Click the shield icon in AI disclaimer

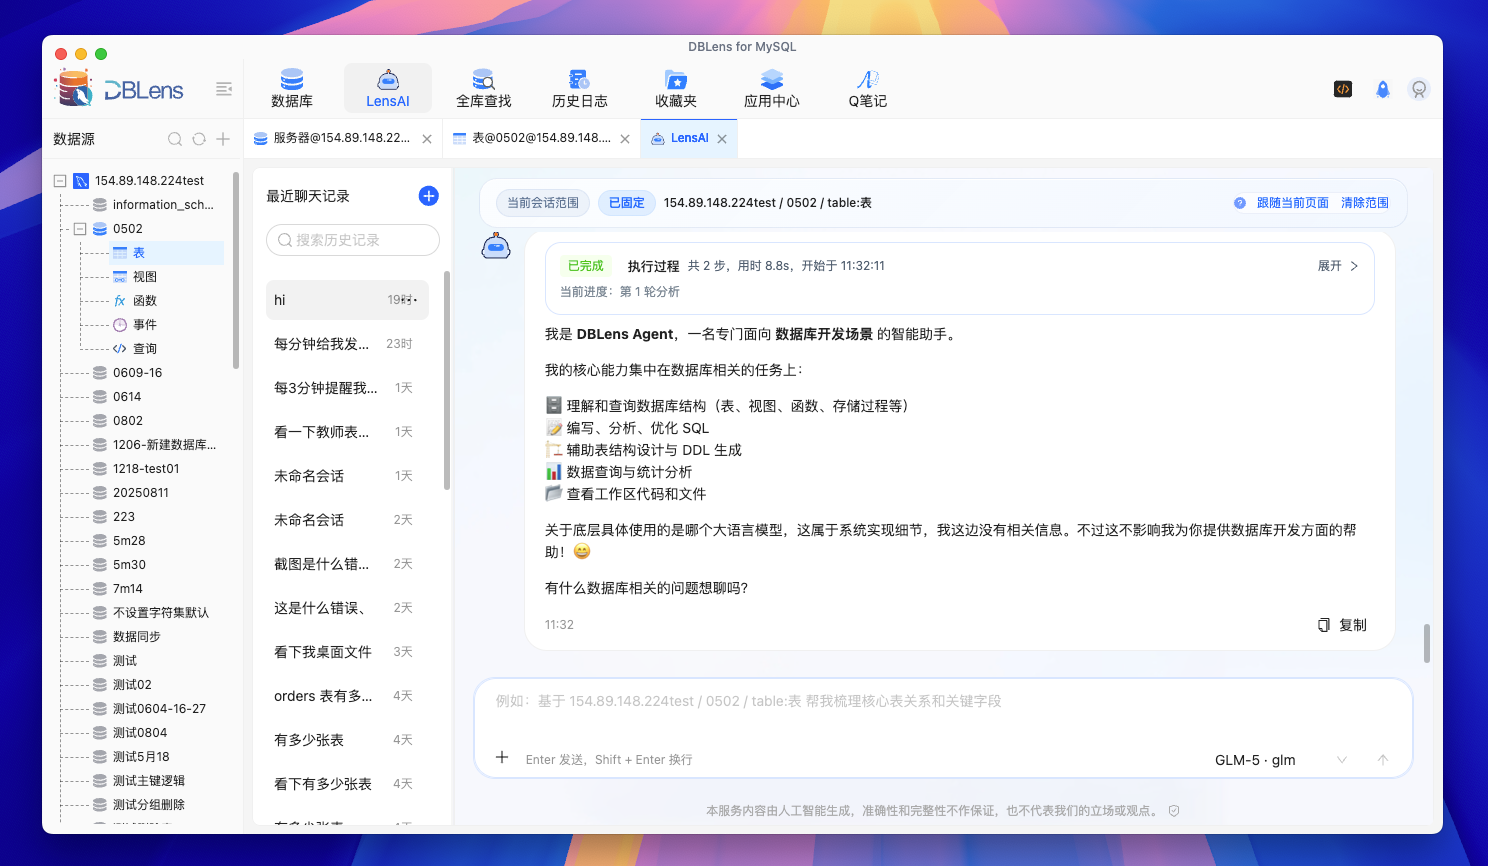tap(1174, 811)
